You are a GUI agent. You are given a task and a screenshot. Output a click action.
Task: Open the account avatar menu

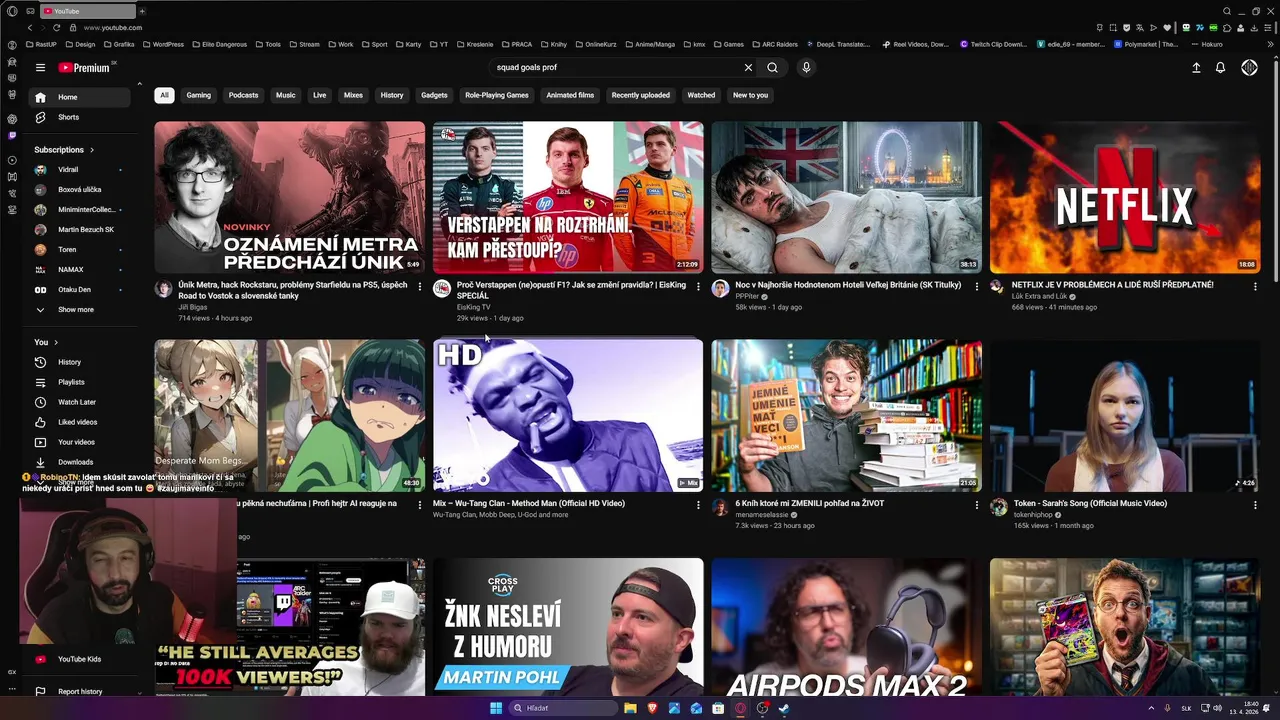click(1249, 68)
